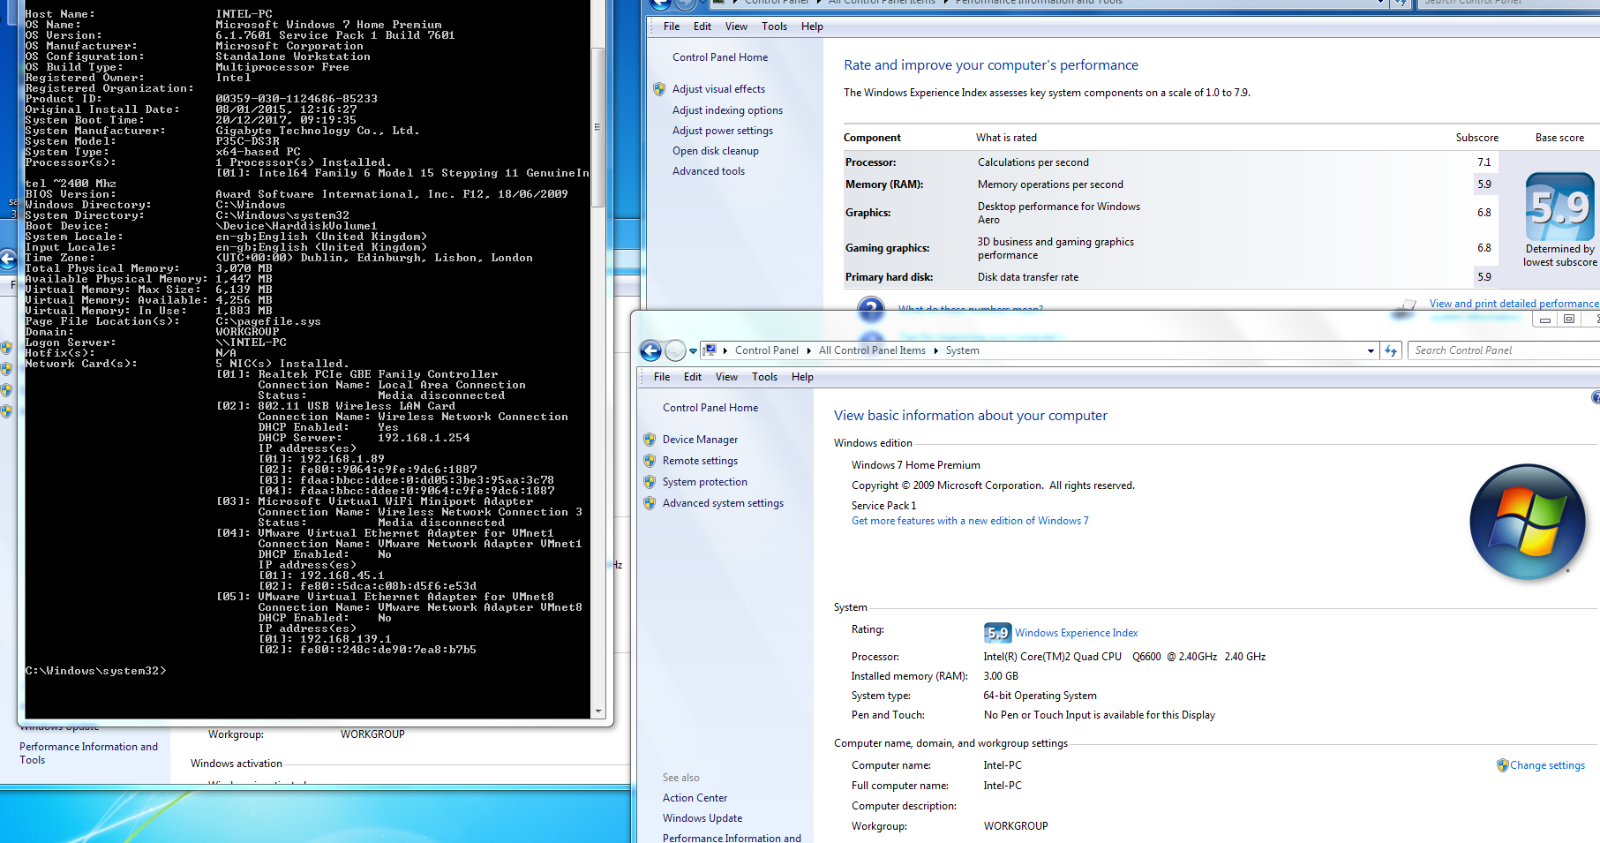The width and height of the screenshot is (1600, 843).
Task: Open Adjust visual effects
Action: point(719,89)
